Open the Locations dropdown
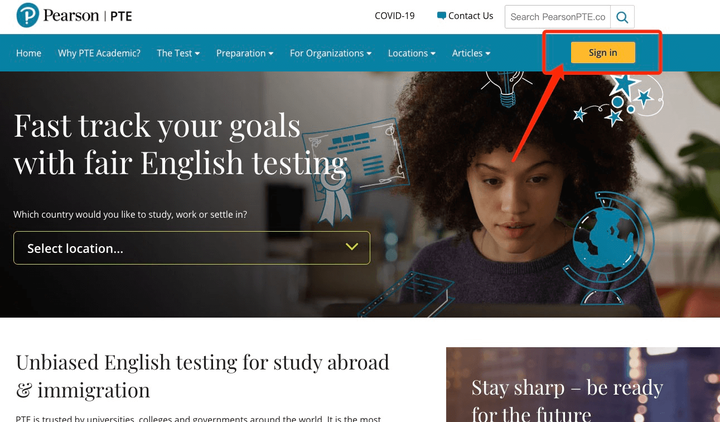 click(412, 53)
